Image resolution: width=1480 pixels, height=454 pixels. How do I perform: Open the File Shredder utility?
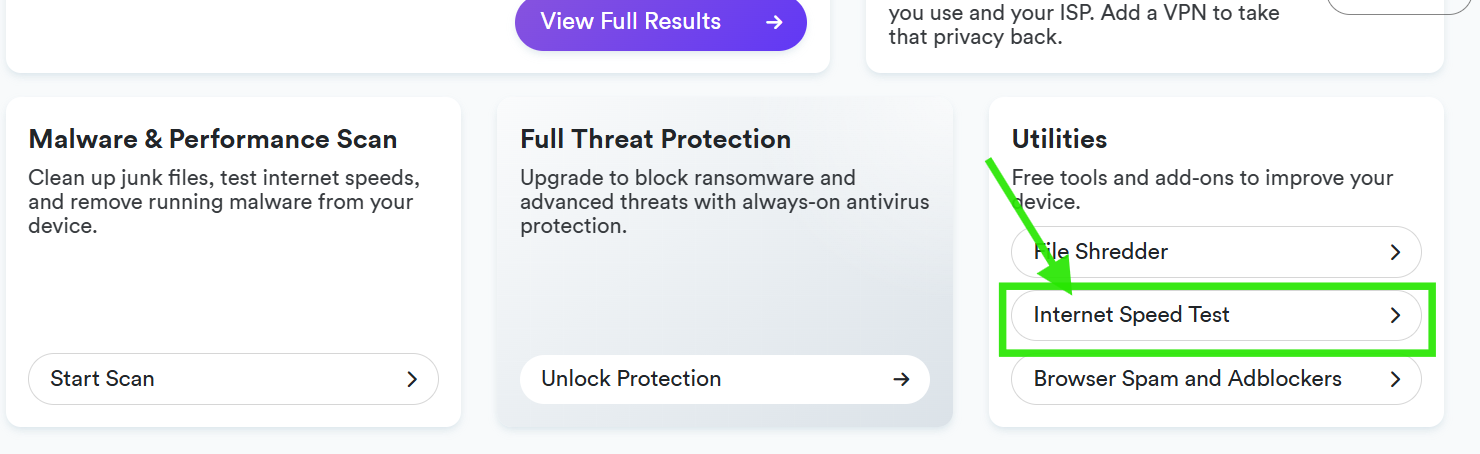point(1216,252)
